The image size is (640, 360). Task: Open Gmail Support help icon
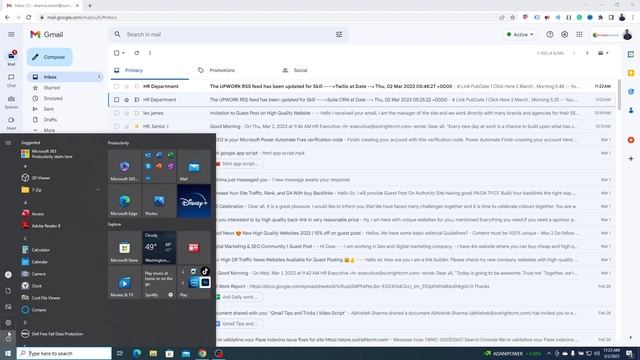pyautogui.click(x=550, y=35)
